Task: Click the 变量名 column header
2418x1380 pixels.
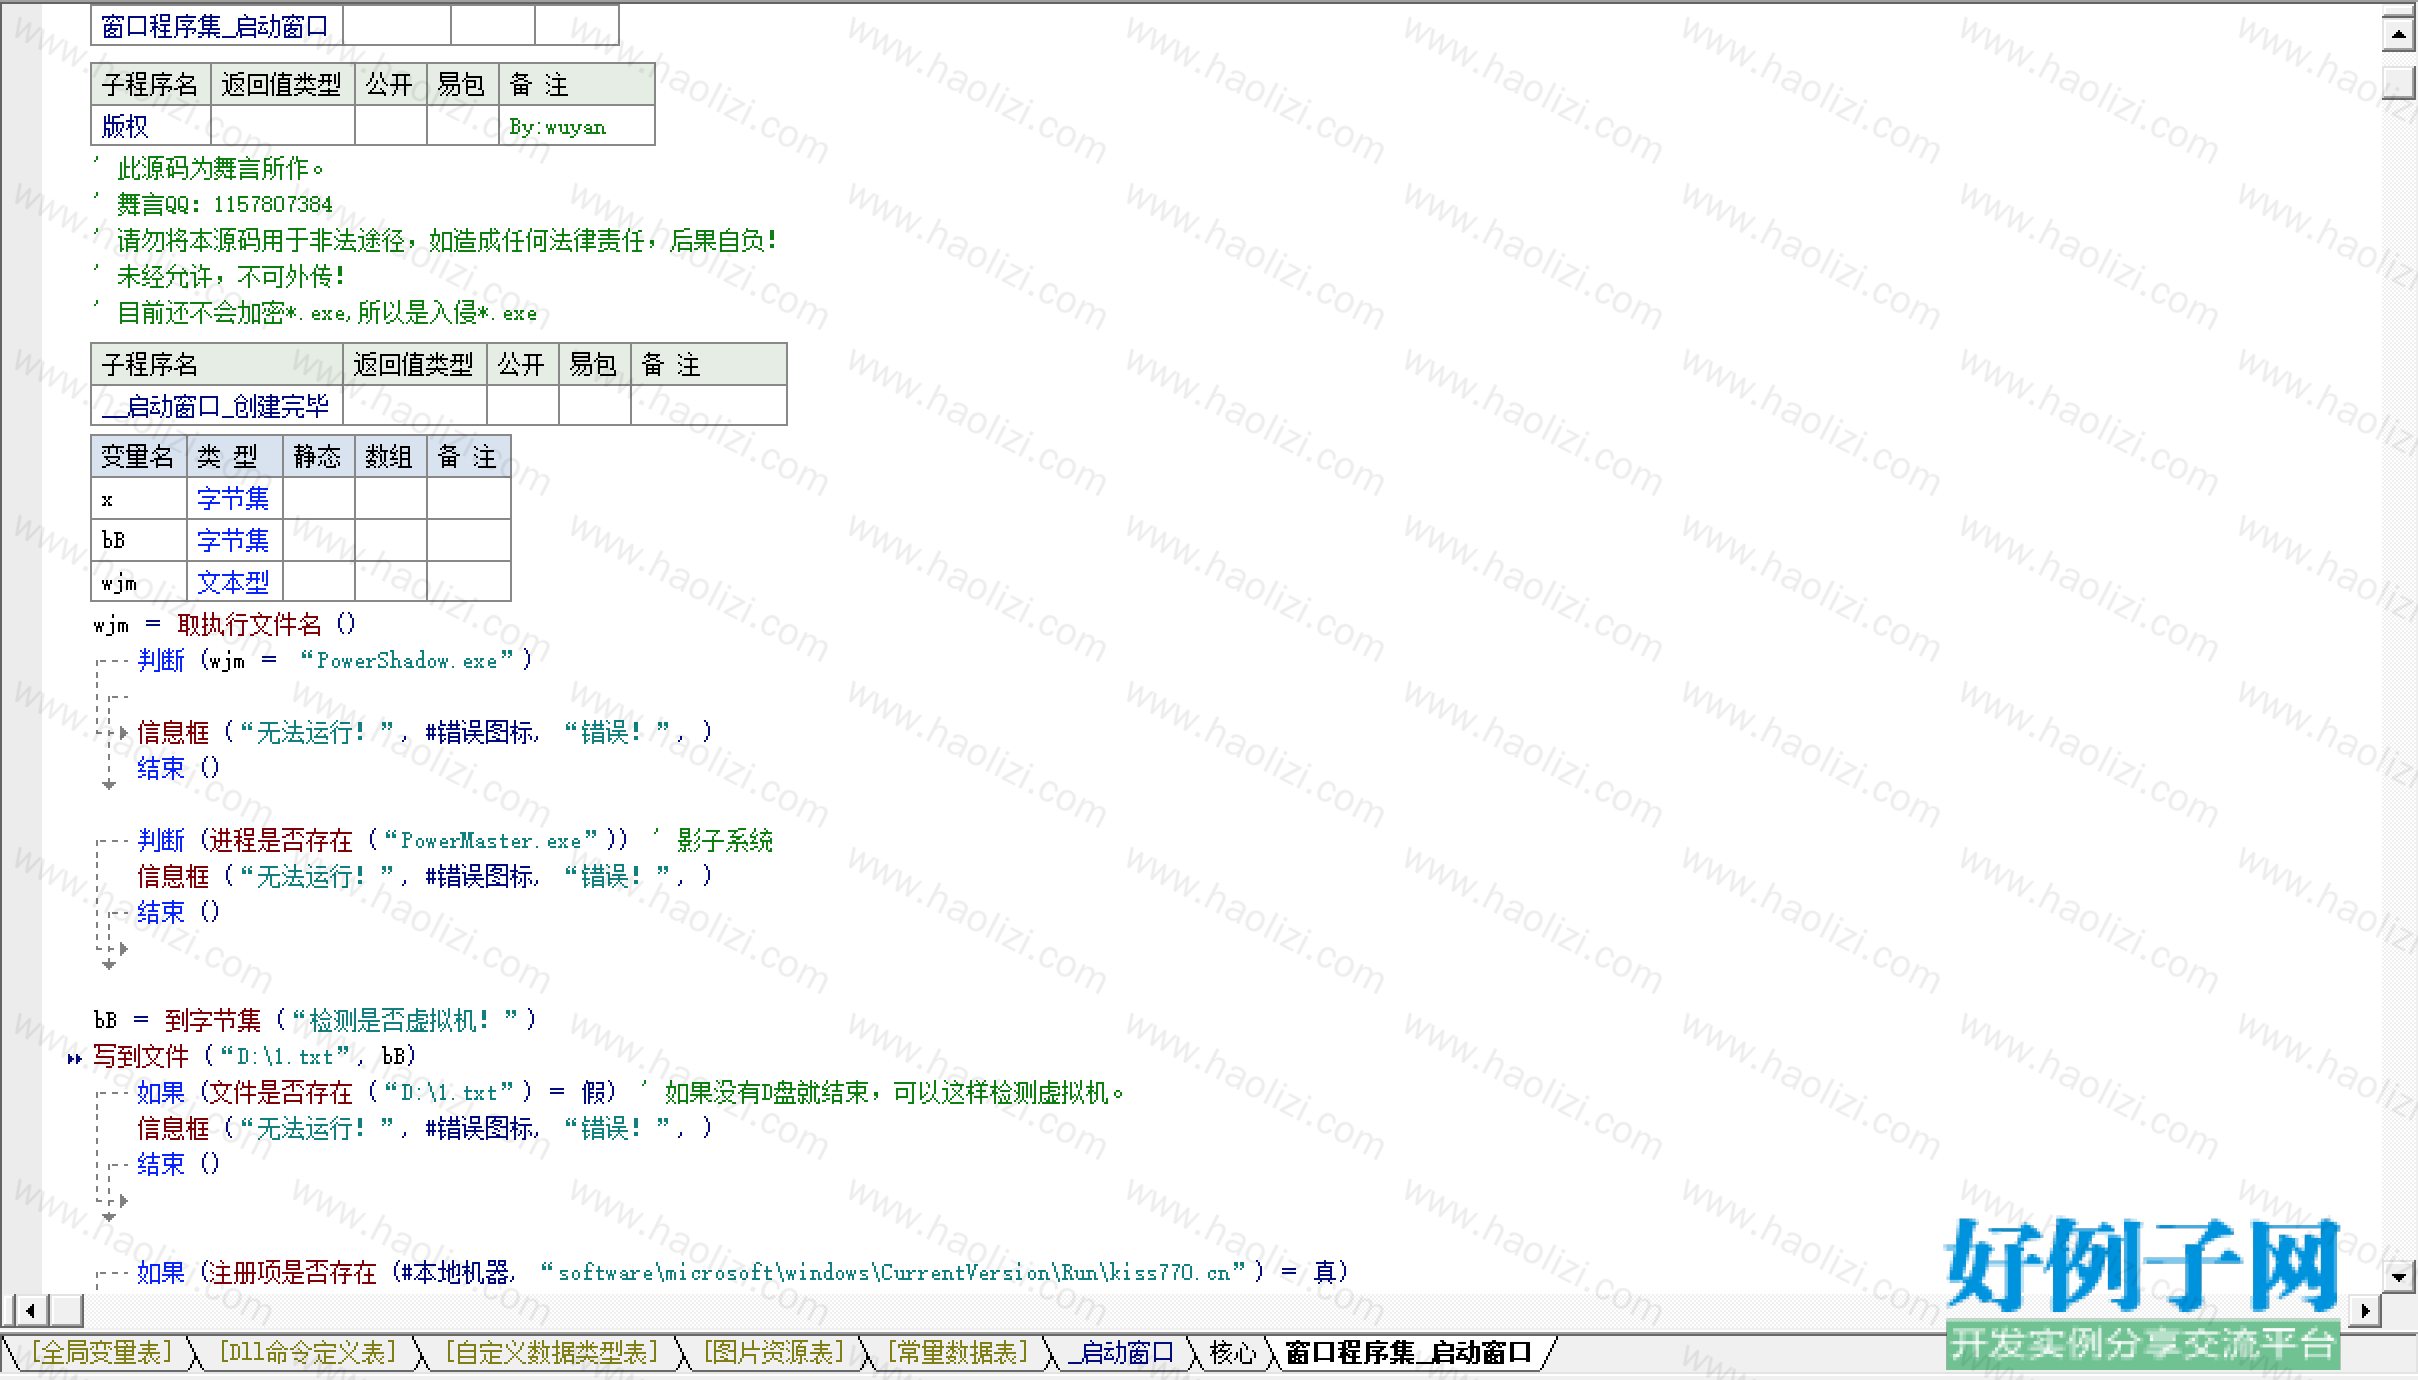Action: coord(139,456)
